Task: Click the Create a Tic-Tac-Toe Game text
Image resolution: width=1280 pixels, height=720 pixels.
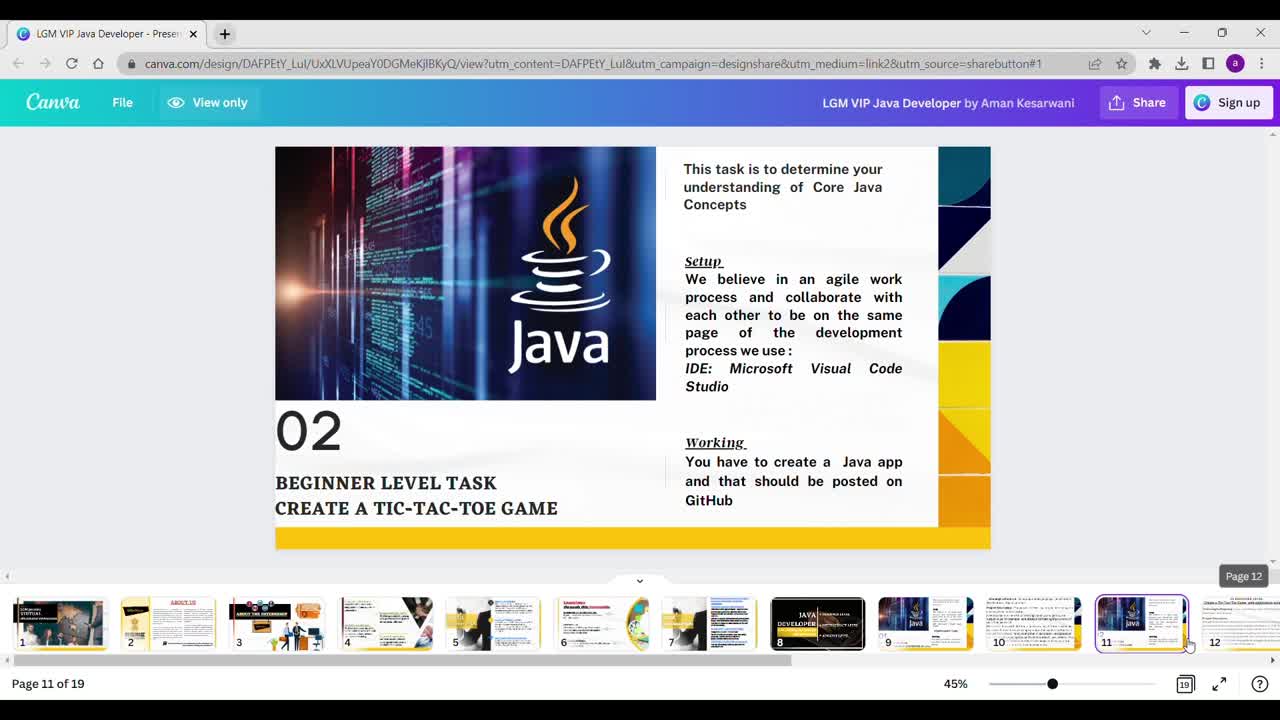Action: (416, 508)
